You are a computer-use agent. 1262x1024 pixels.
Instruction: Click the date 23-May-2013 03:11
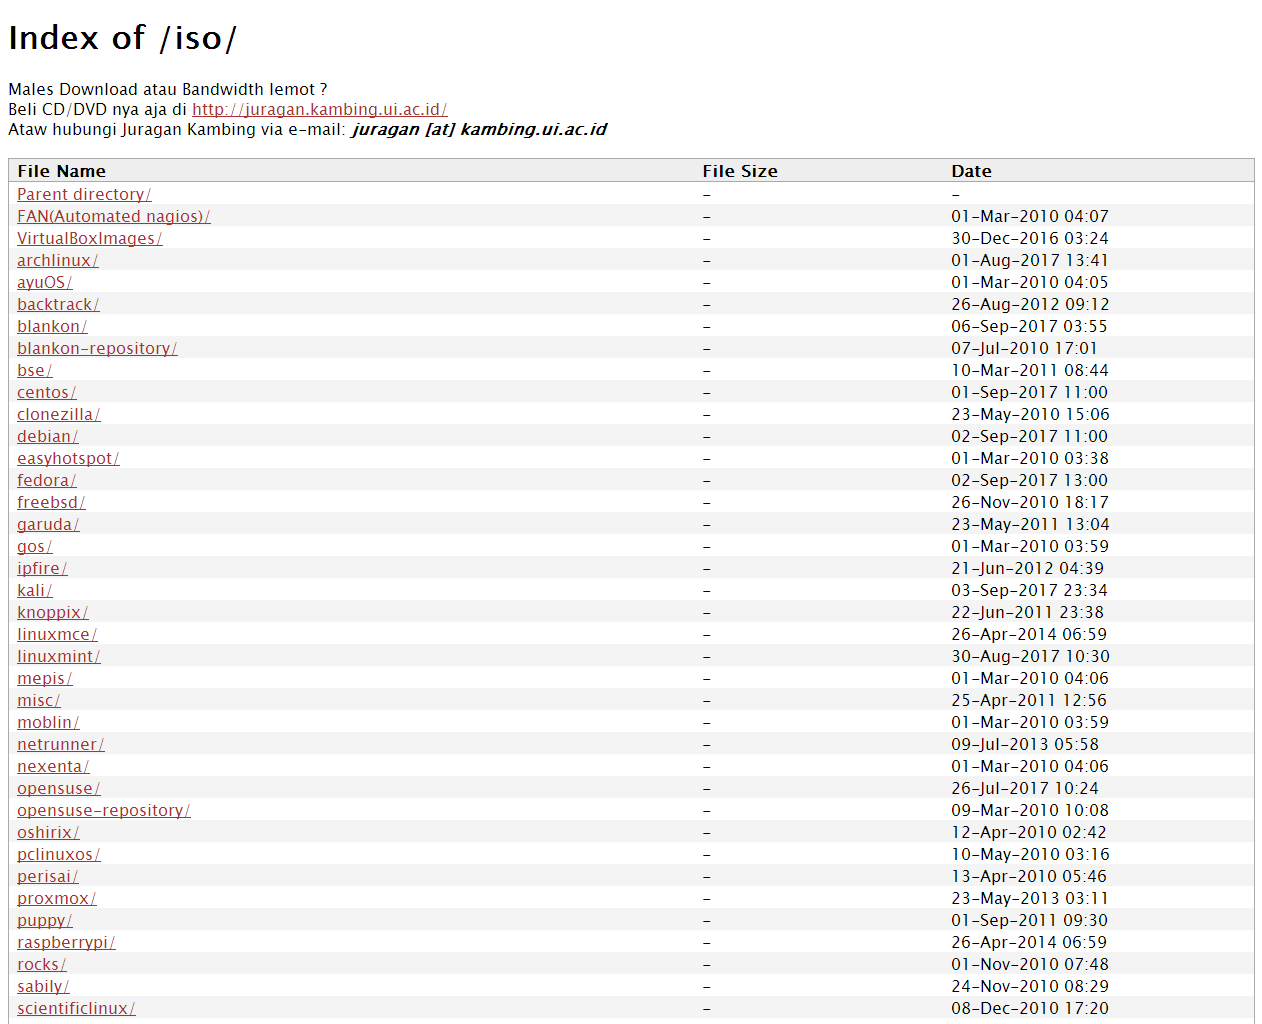(1030, 898)
